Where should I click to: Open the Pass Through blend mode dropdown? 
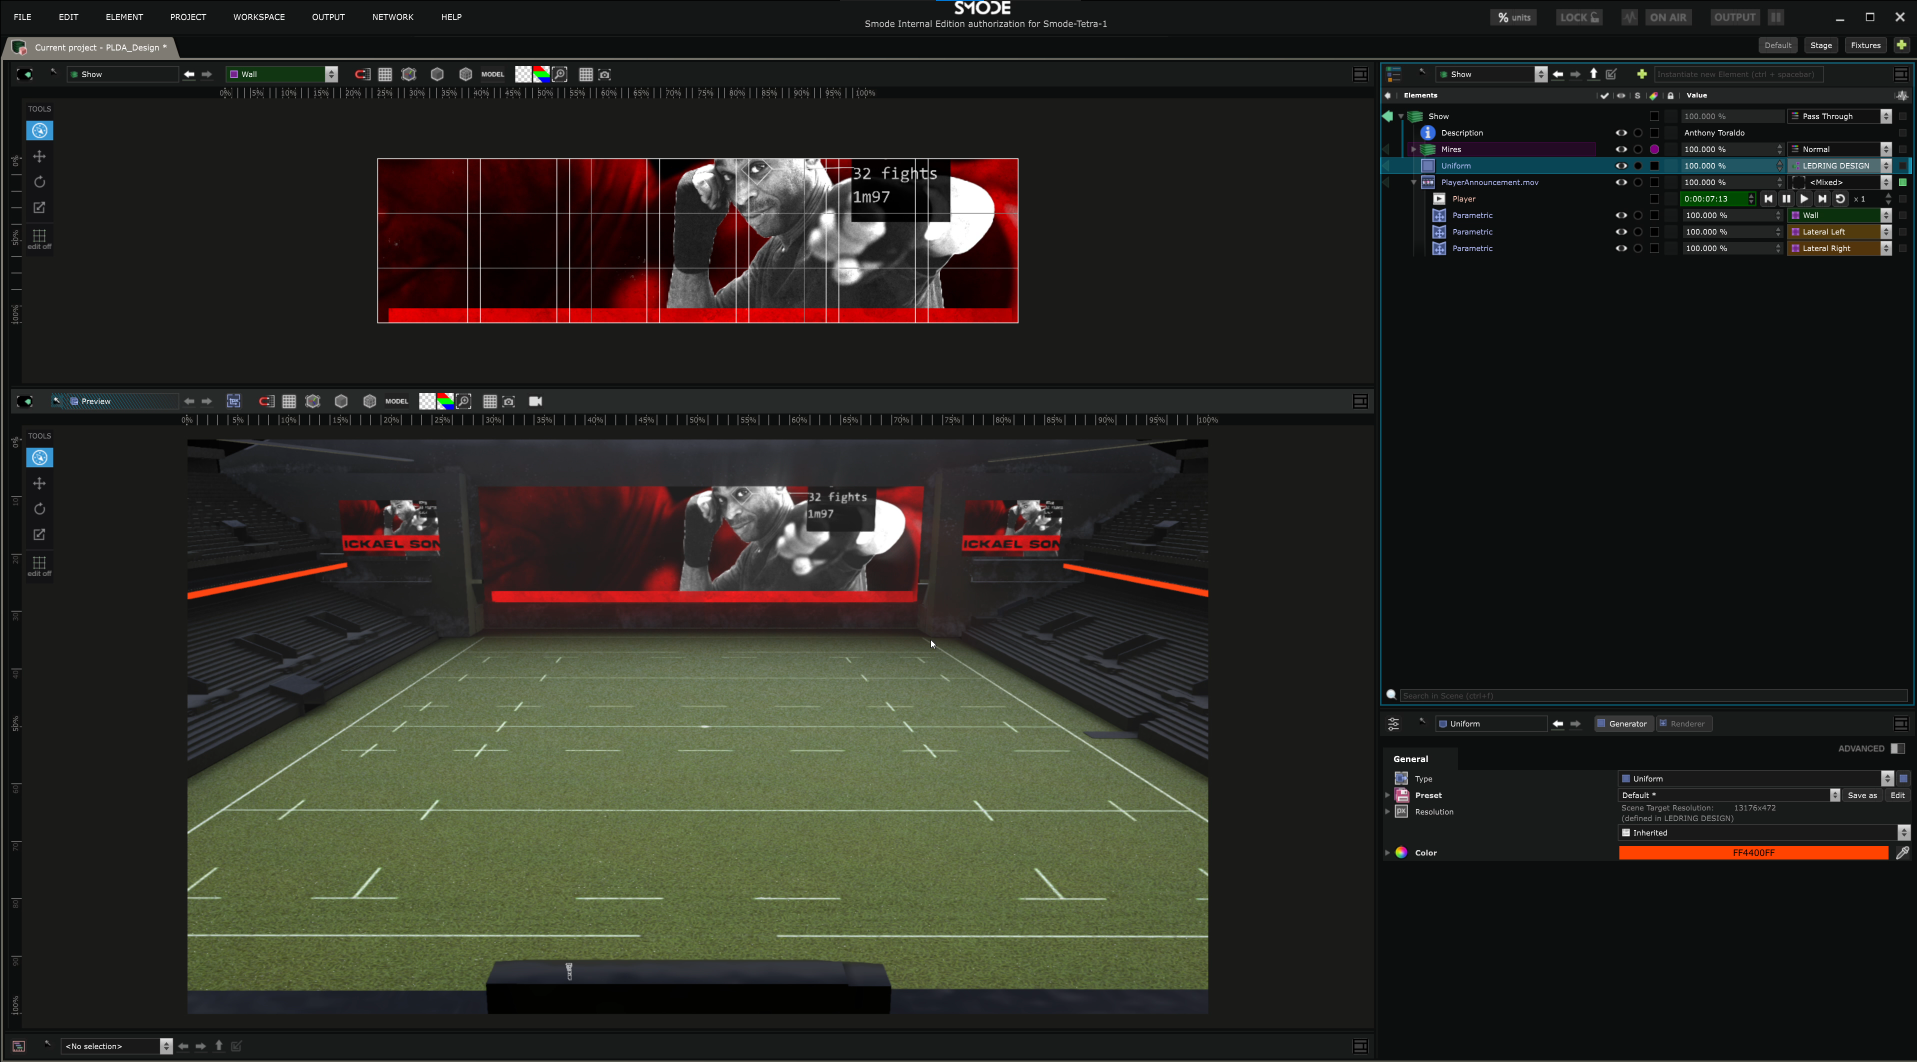[x=1885, y=117]
